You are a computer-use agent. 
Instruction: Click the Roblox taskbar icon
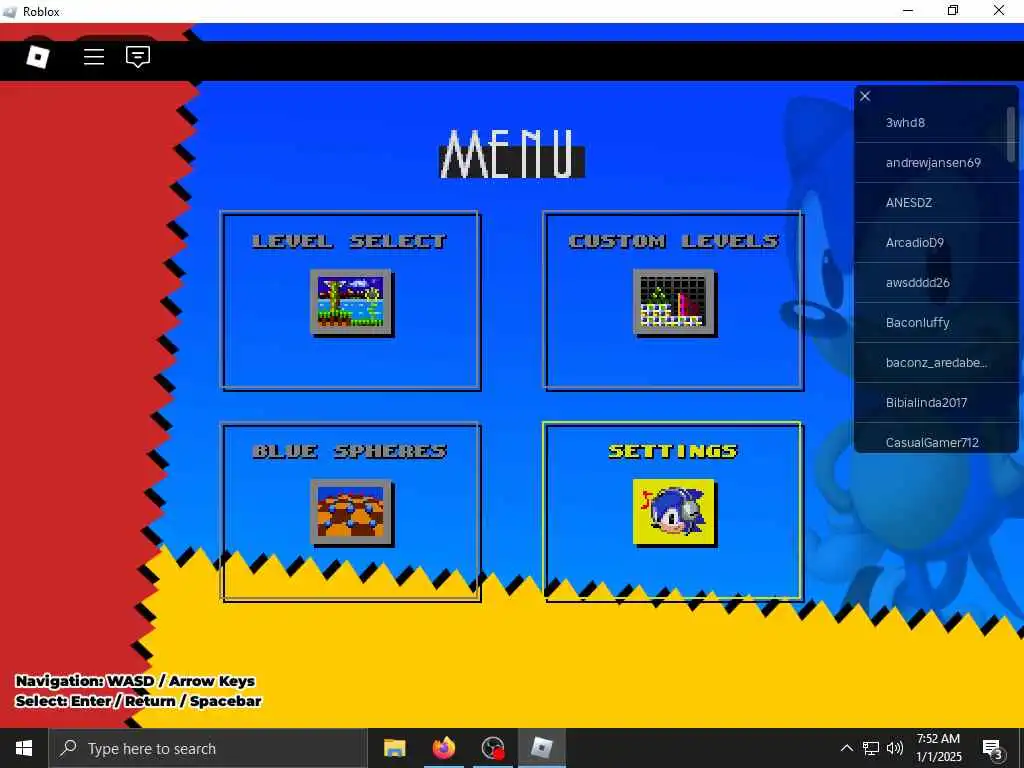[542, 748]
